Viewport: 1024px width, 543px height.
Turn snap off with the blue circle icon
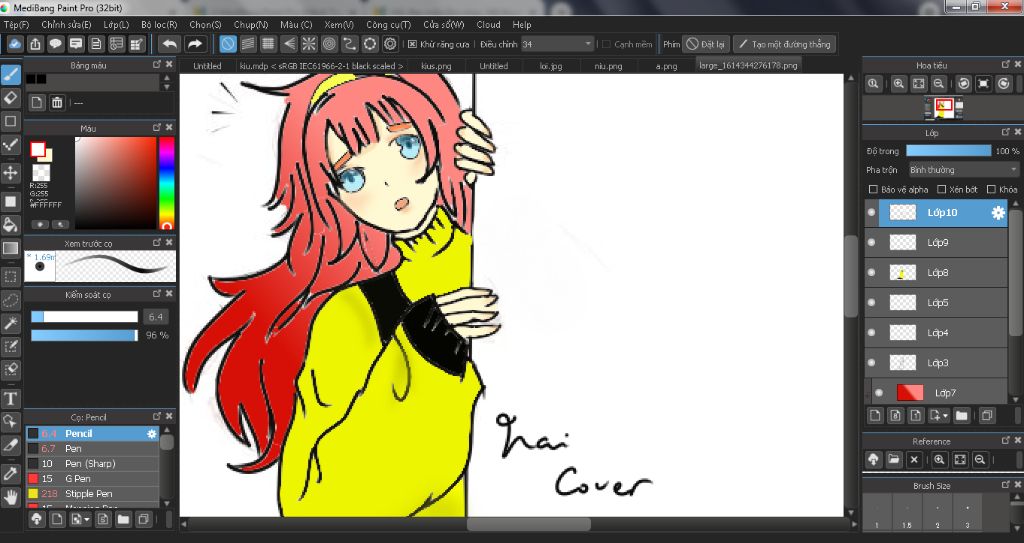tap(227, 44)
